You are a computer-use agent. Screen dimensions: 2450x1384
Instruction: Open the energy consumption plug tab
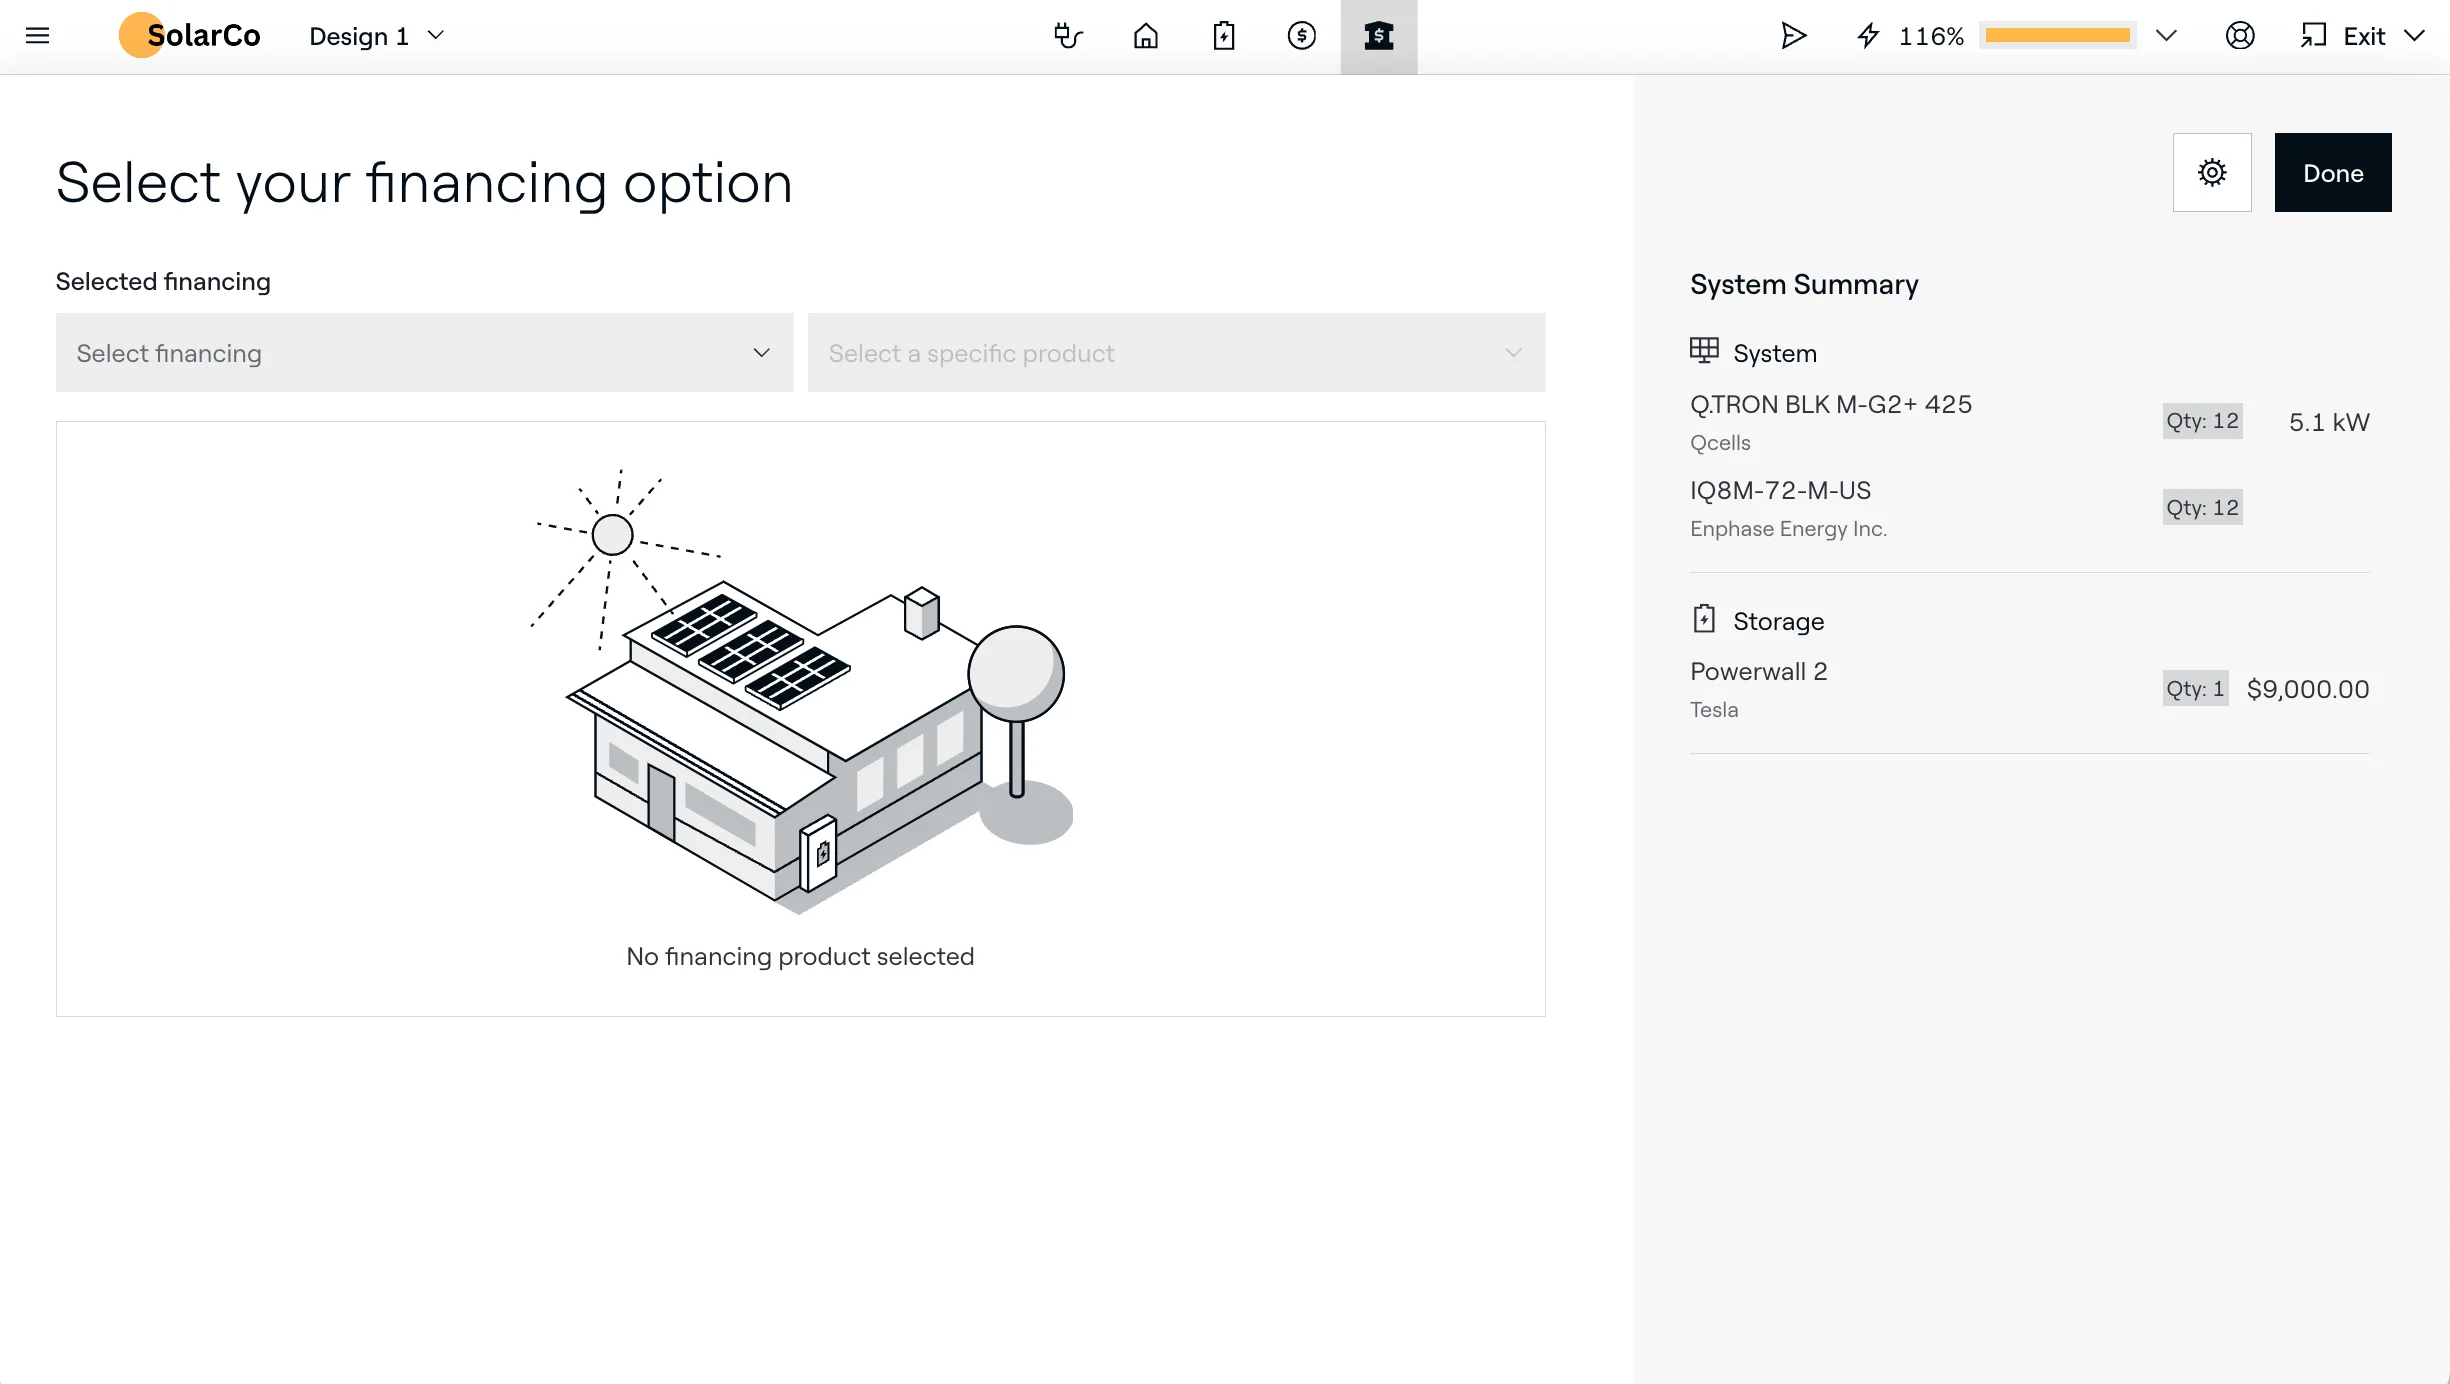(x=1068, y=36)
